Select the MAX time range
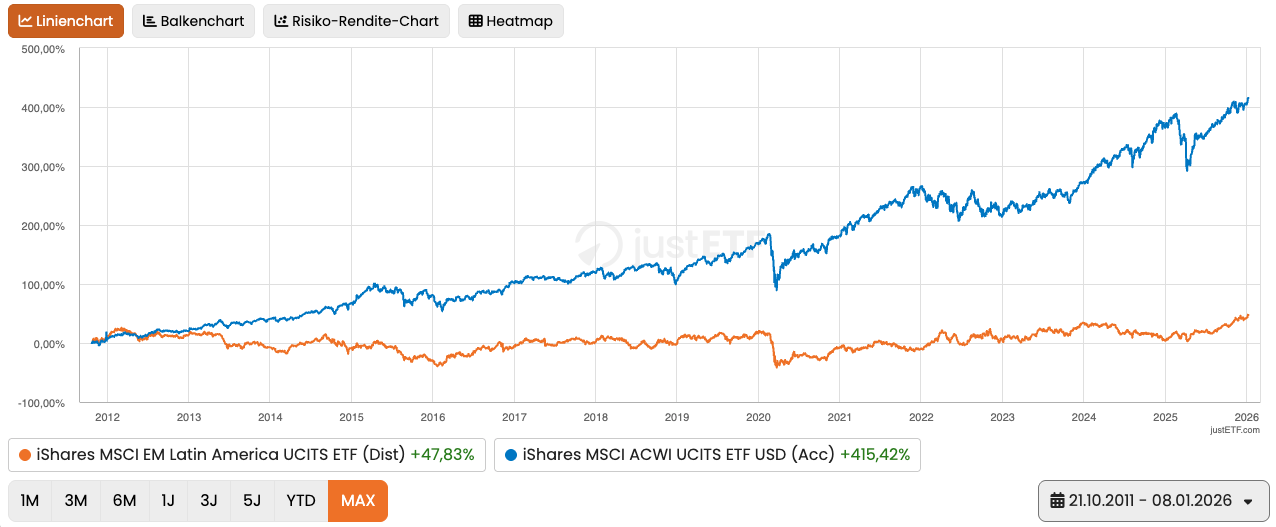Image resolution: width=1276 pixels, height=527 pixels. pos(357,500)
